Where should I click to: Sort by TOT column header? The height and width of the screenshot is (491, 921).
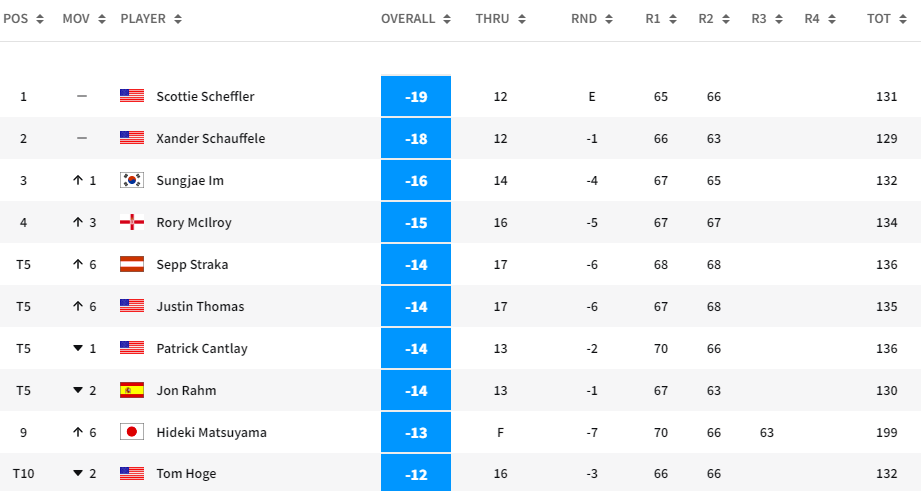point(886,19)
